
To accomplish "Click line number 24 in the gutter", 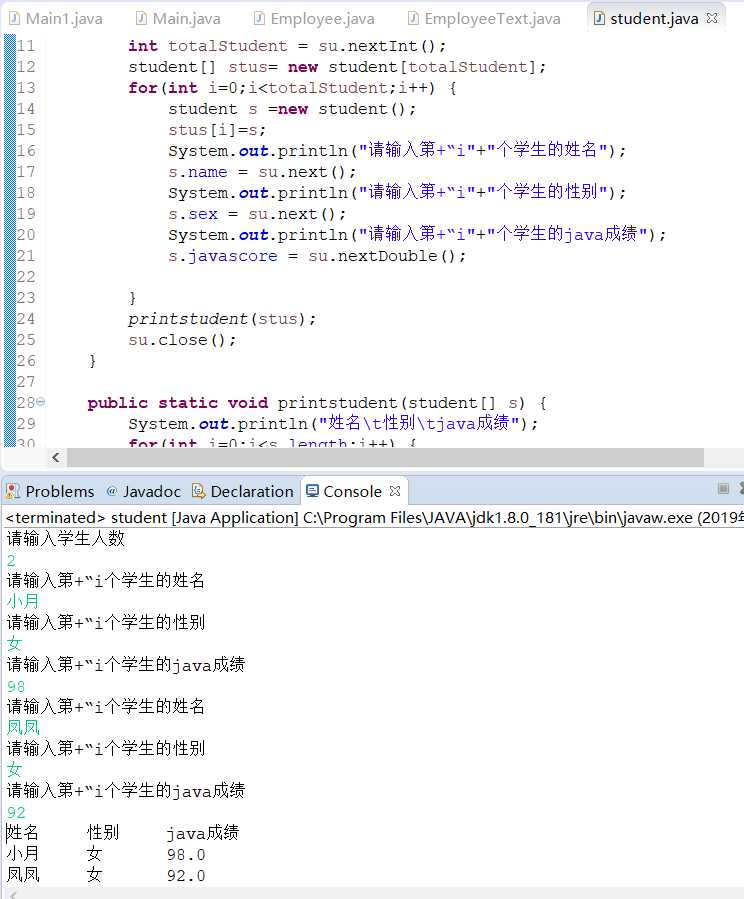I will [x=26, y=318].
